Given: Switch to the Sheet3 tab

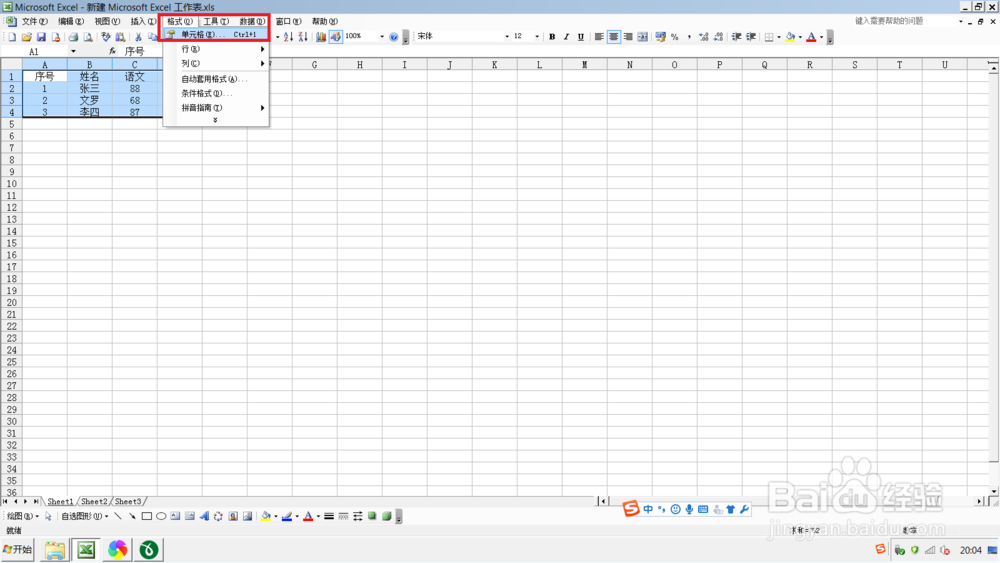Looking at the screenshot, I should (128, 502).
